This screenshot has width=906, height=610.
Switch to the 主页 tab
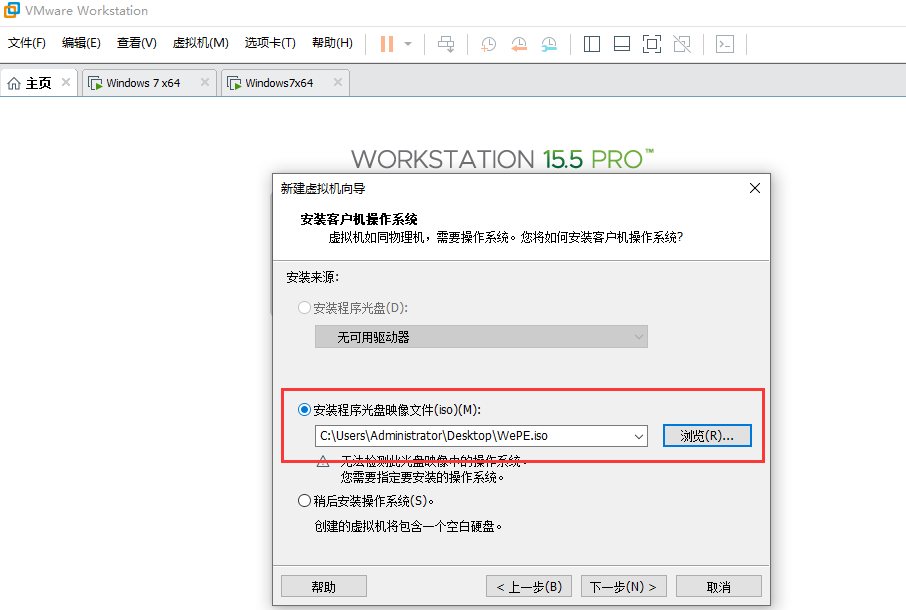pos(38,83)
